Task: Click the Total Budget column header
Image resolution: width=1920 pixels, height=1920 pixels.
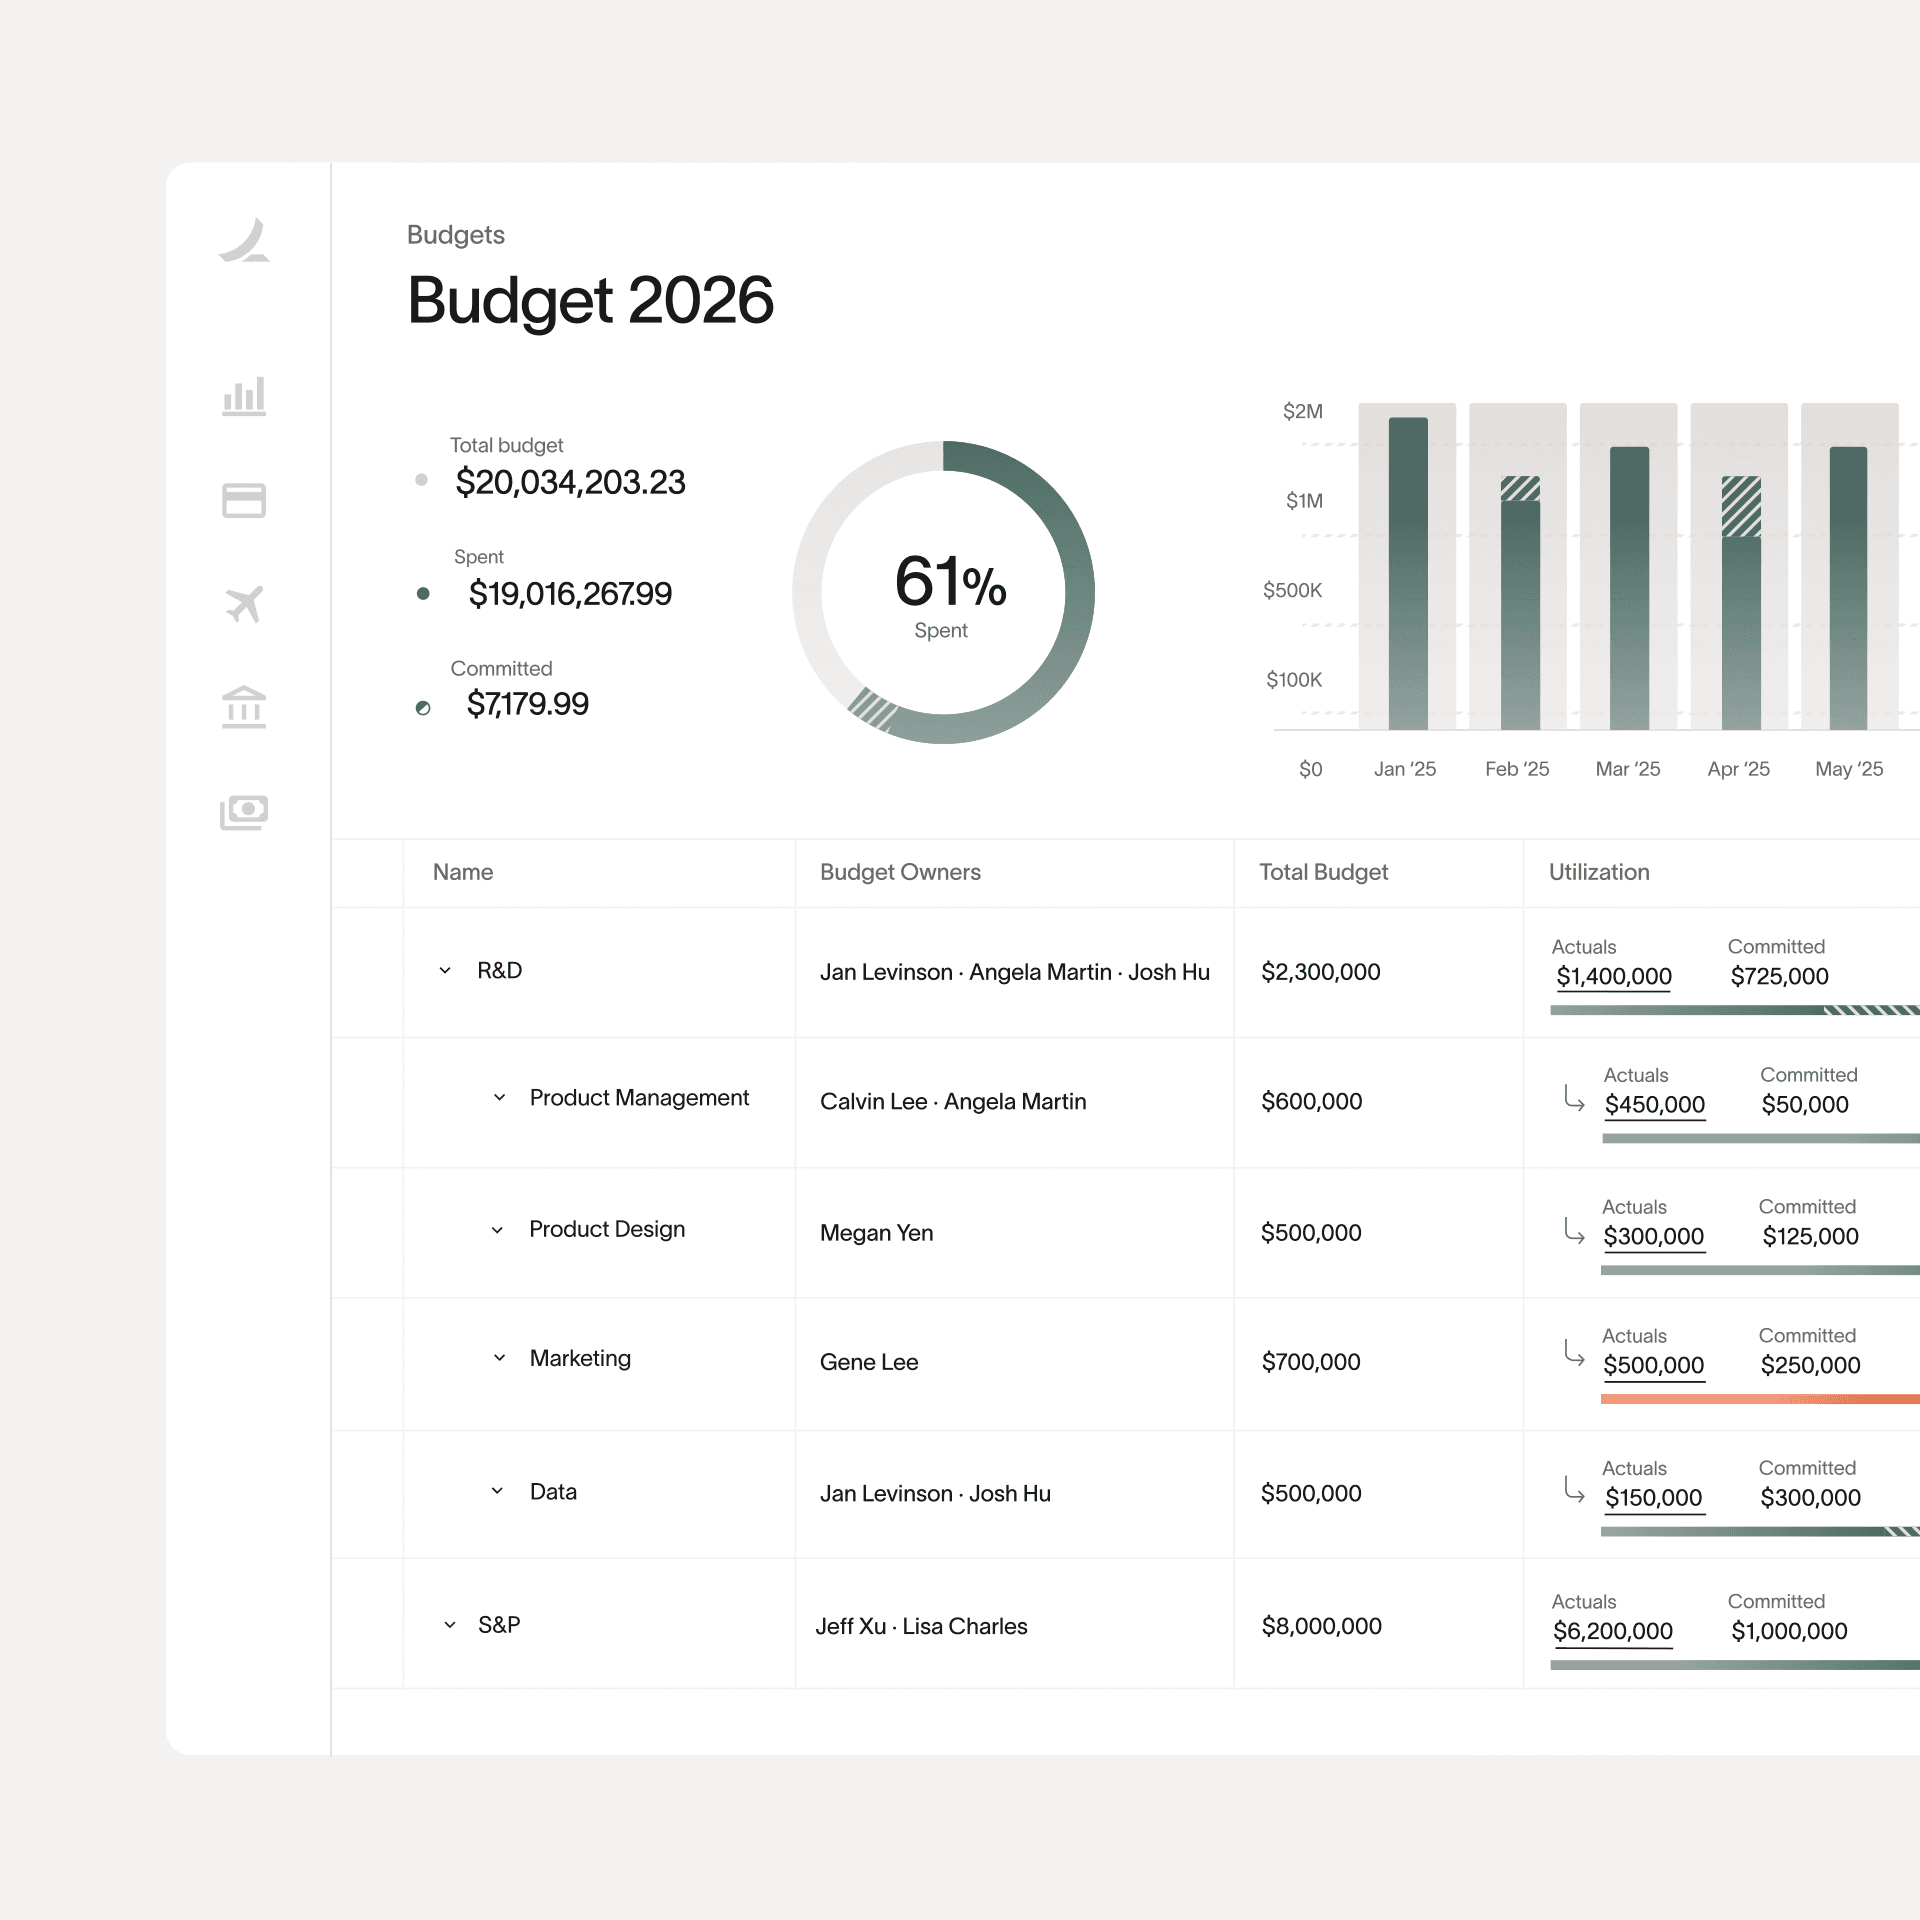Action: point(1323,872)
